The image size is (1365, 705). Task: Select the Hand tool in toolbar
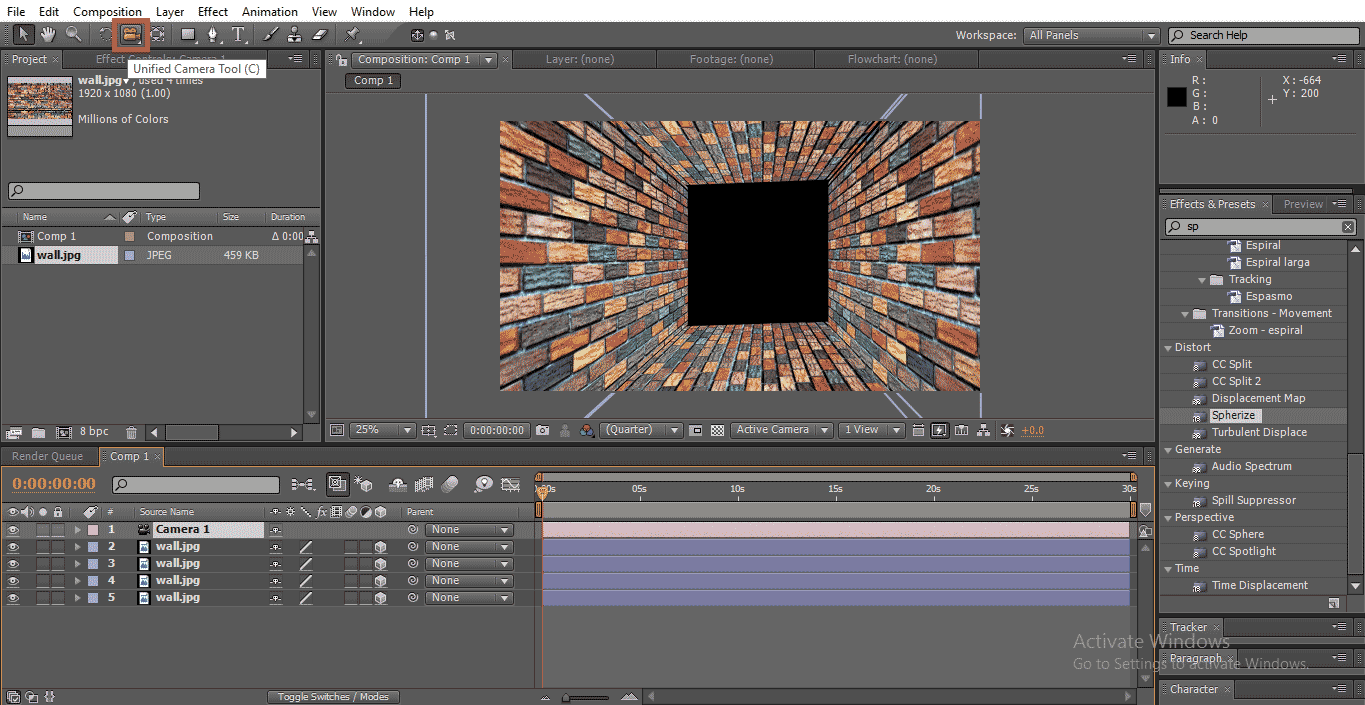[x=48, y=35]
